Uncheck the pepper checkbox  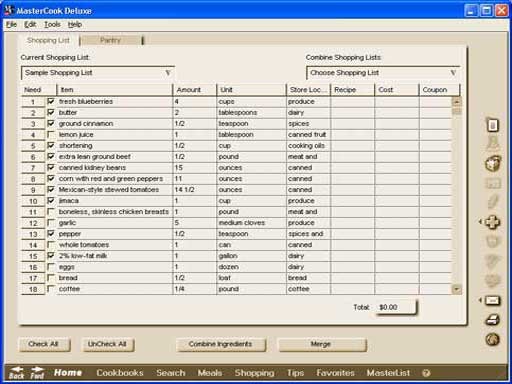(x=51, y=233)
